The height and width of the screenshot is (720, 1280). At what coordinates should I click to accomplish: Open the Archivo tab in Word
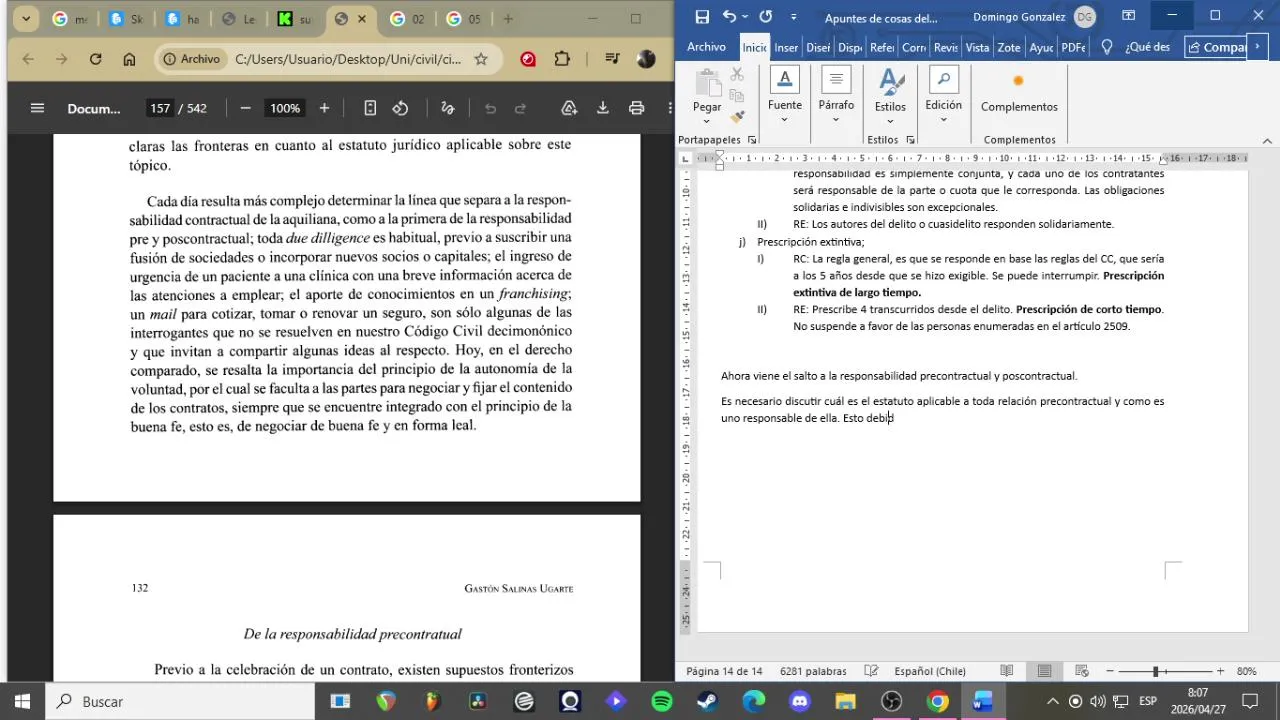[x=706, y=47]
